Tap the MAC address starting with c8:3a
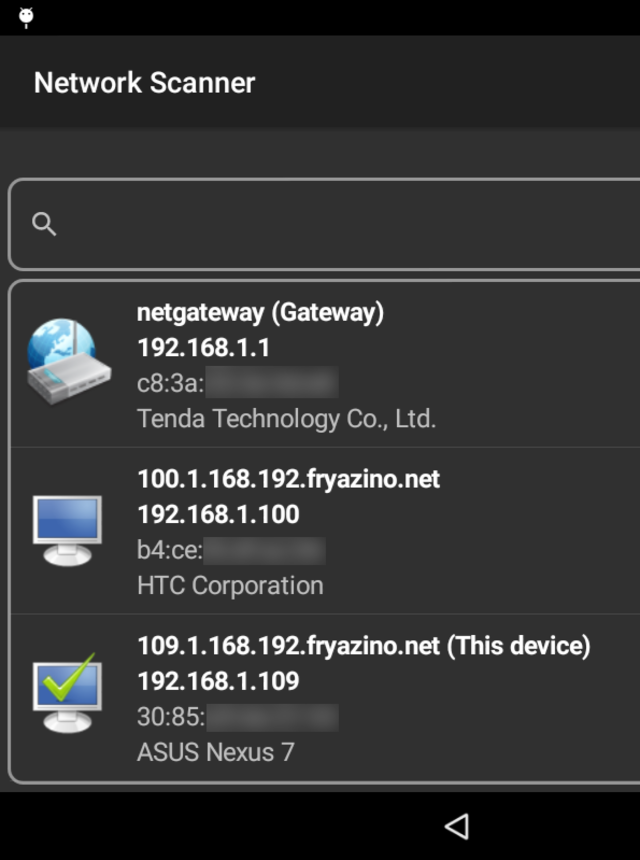640x860 pixels. click(237, 383)
